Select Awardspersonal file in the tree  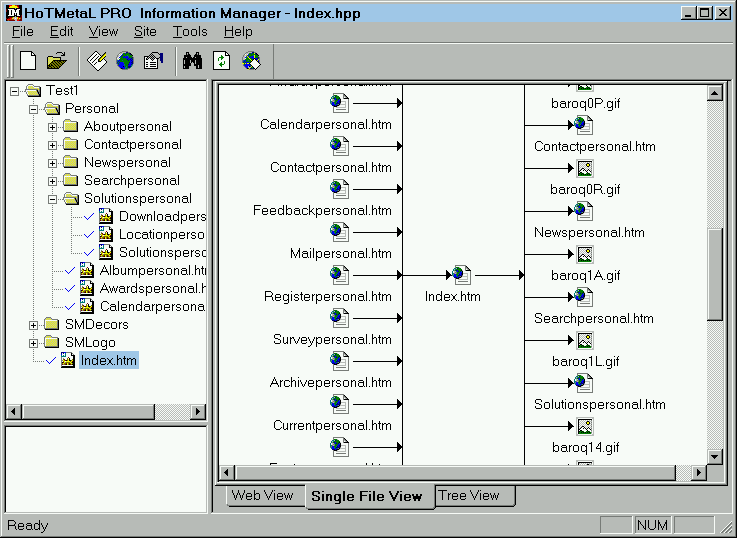click(153, 288)
